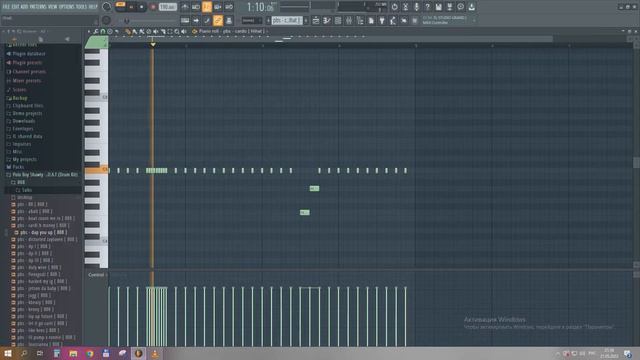Image resolution: width=640 pixels, height=360 pixels.
Task: Select the Paint brush tool in piano roll
Action: pos(135,31)
